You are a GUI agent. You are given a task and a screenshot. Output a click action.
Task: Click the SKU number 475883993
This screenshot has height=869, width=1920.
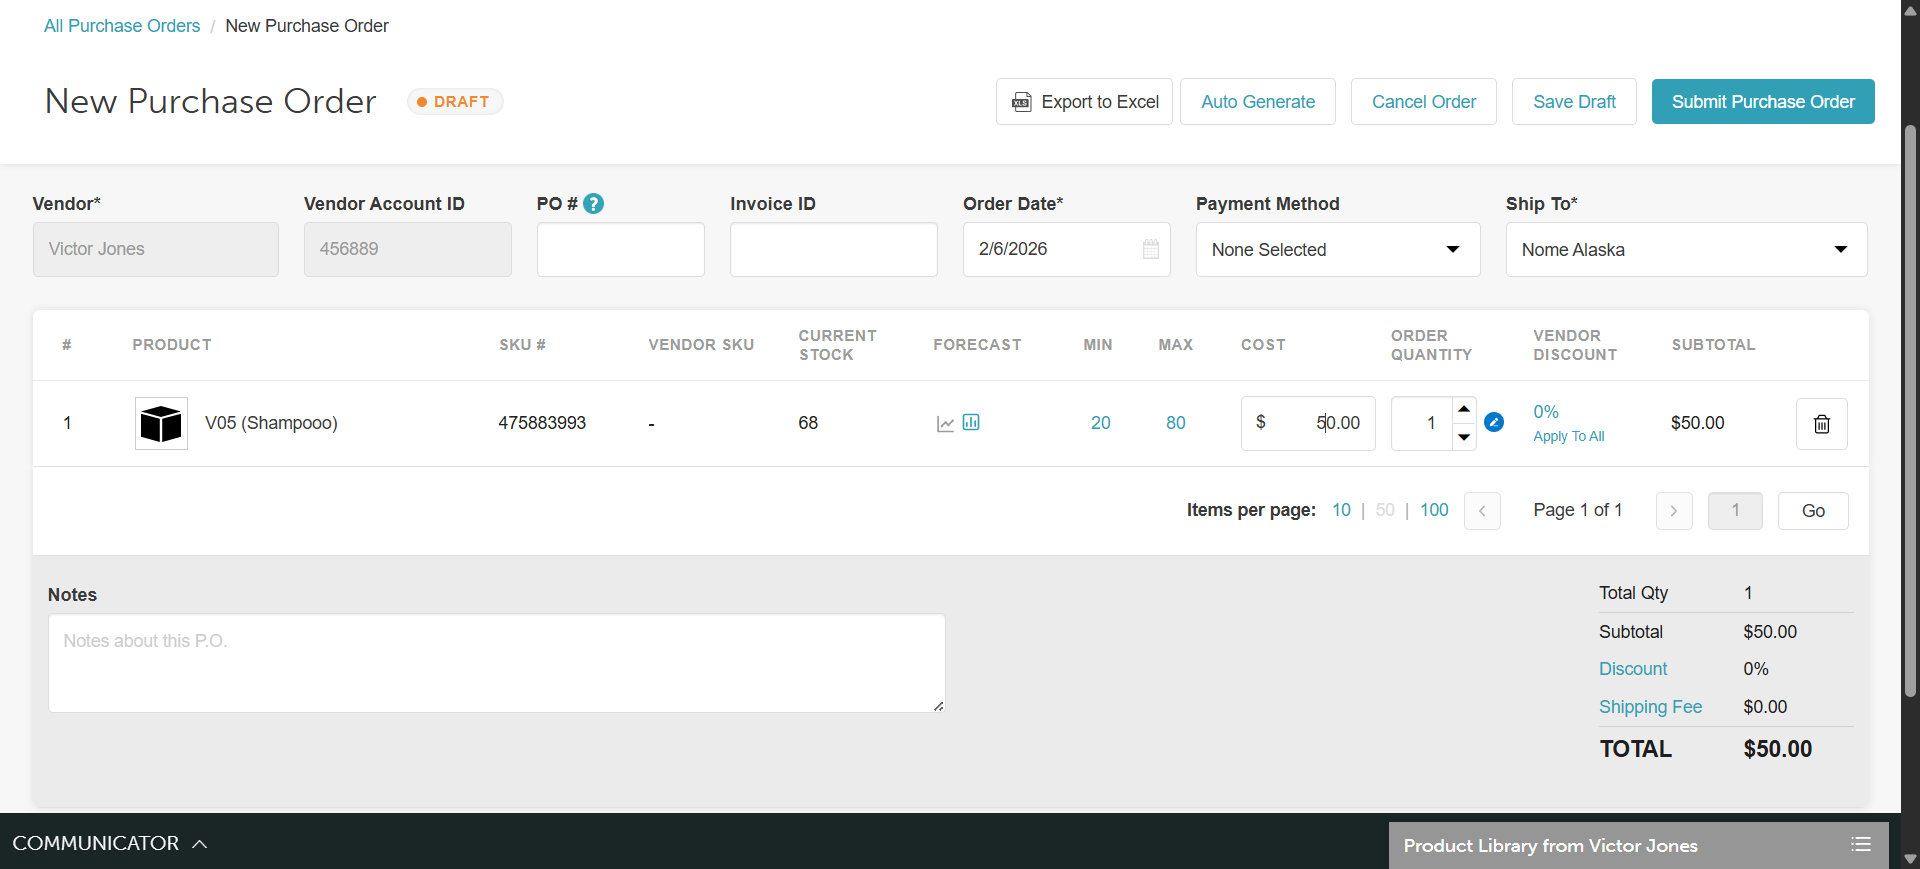click(542, 423)
